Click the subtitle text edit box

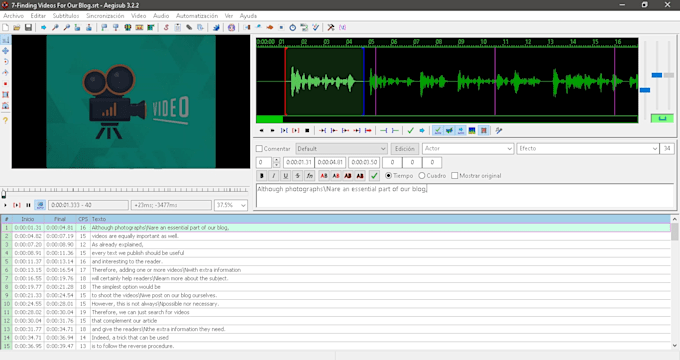point(464,196)
